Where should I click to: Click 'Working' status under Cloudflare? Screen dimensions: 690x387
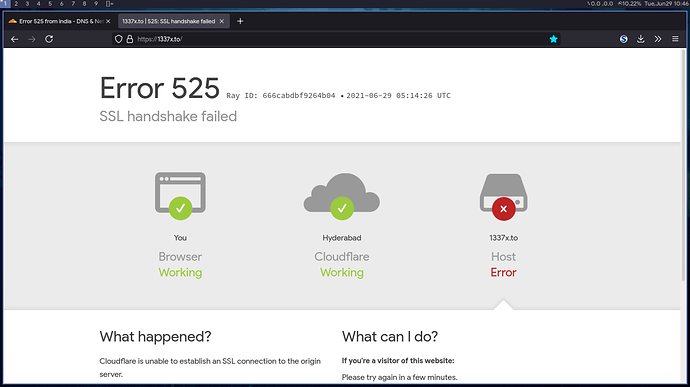pyautogui.click(x=342, y=273)
